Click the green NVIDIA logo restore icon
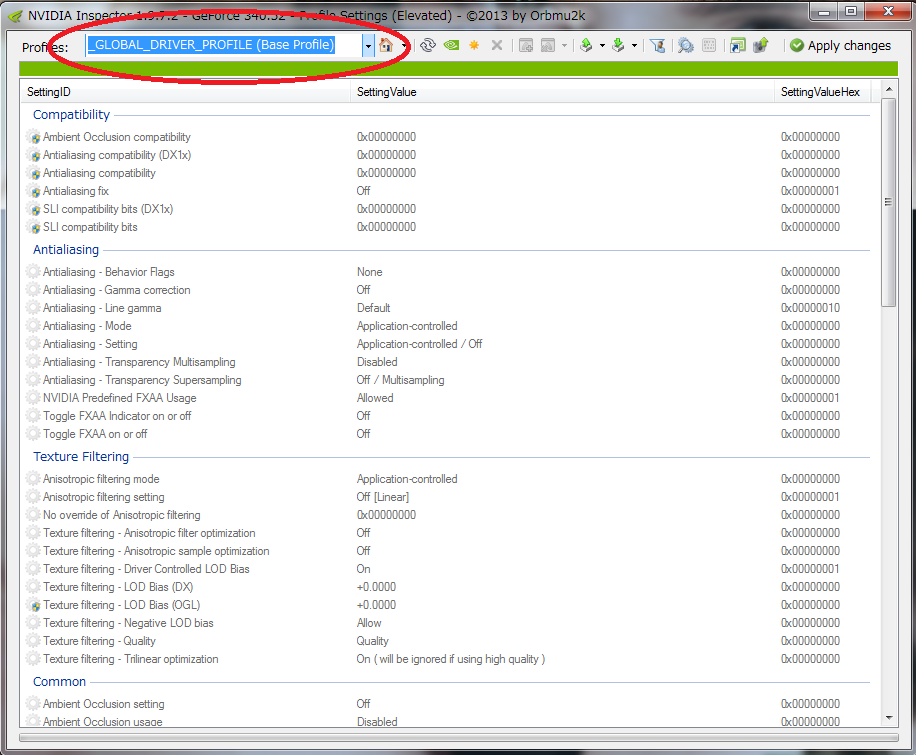Image resolution: width=916 pixels, height=755 pixels. [x=451, y=46]
